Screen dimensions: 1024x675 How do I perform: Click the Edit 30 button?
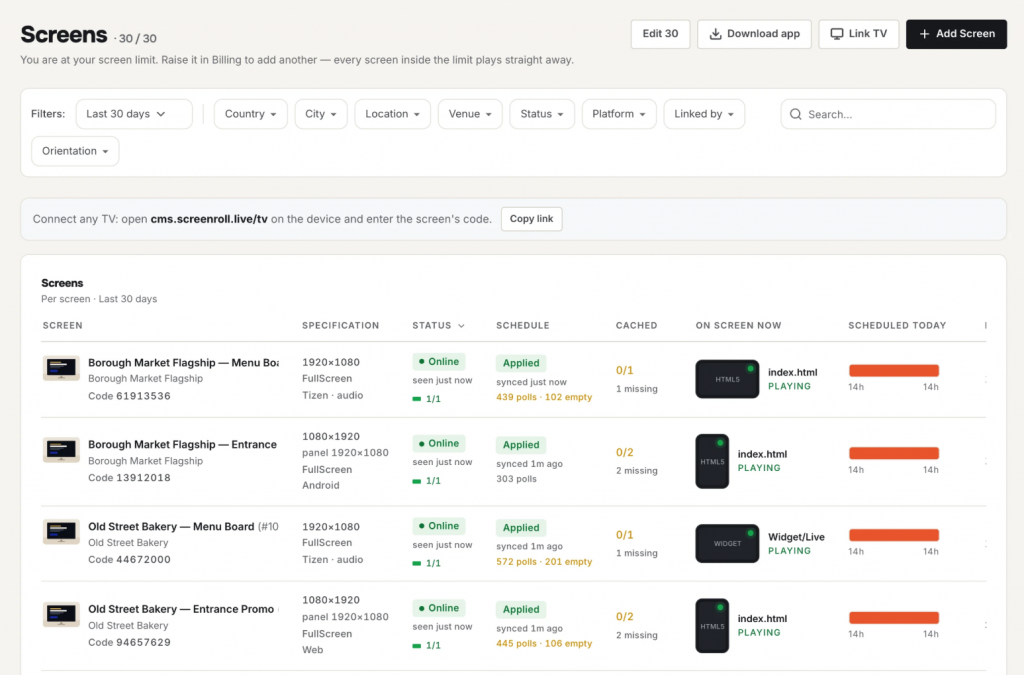click(x=660, y=34)
